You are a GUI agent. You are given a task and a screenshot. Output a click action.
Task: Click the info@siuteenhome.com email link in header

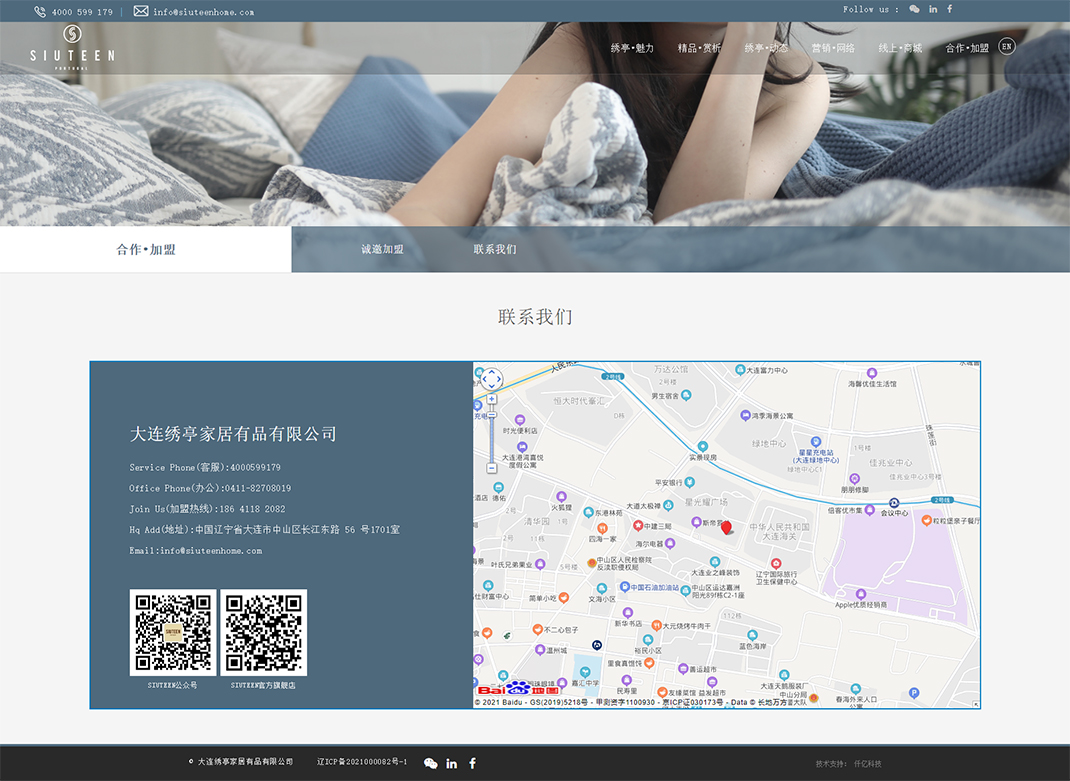(x=203, y=12)
